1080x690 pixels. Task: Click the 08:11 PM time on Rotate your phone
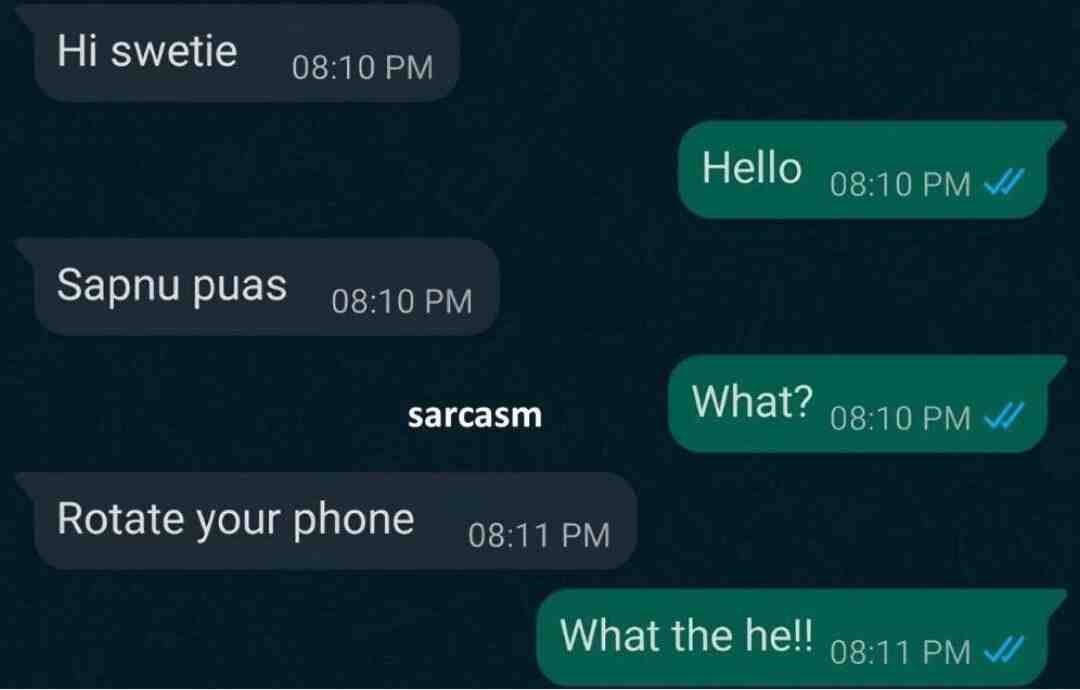(x=539, y=535)
